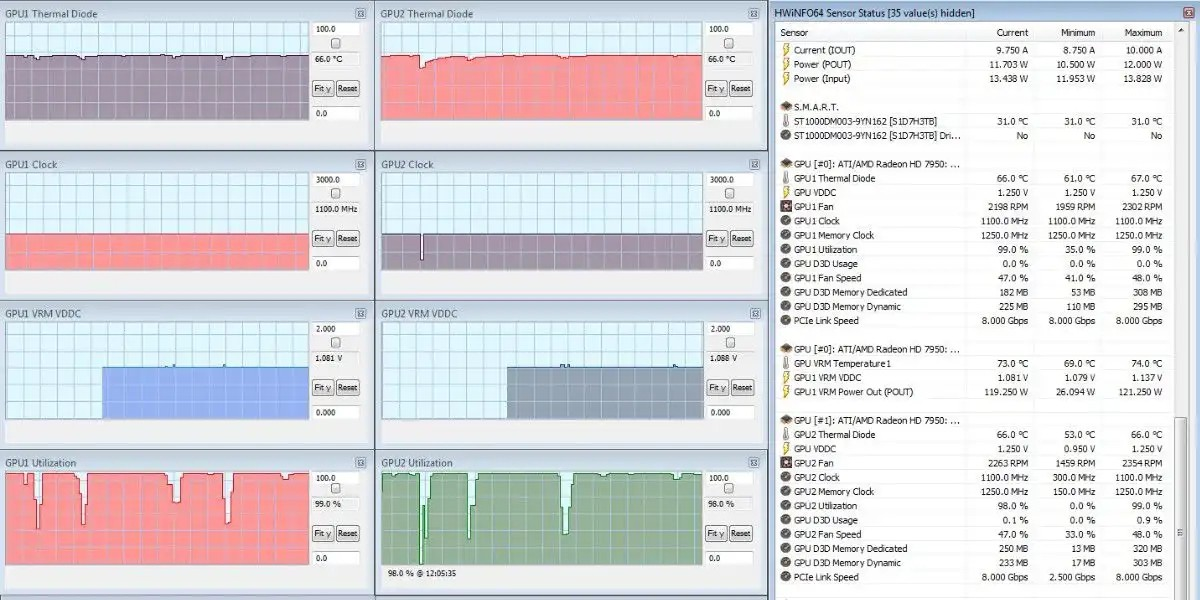Click the GPU VRM Temperature1 thermometer icon
This screenshot has width=1200, height=600.
[x=786, y=364]
